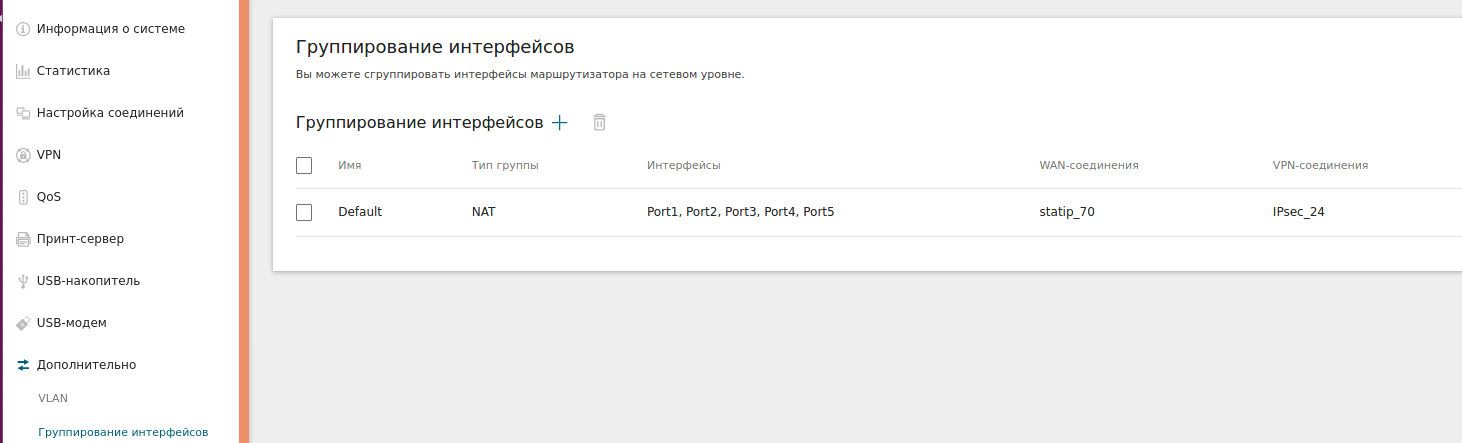Select Группирование интерфейсов in sidebar
The height and width of the screenshot is (443, 1462).
123,432
